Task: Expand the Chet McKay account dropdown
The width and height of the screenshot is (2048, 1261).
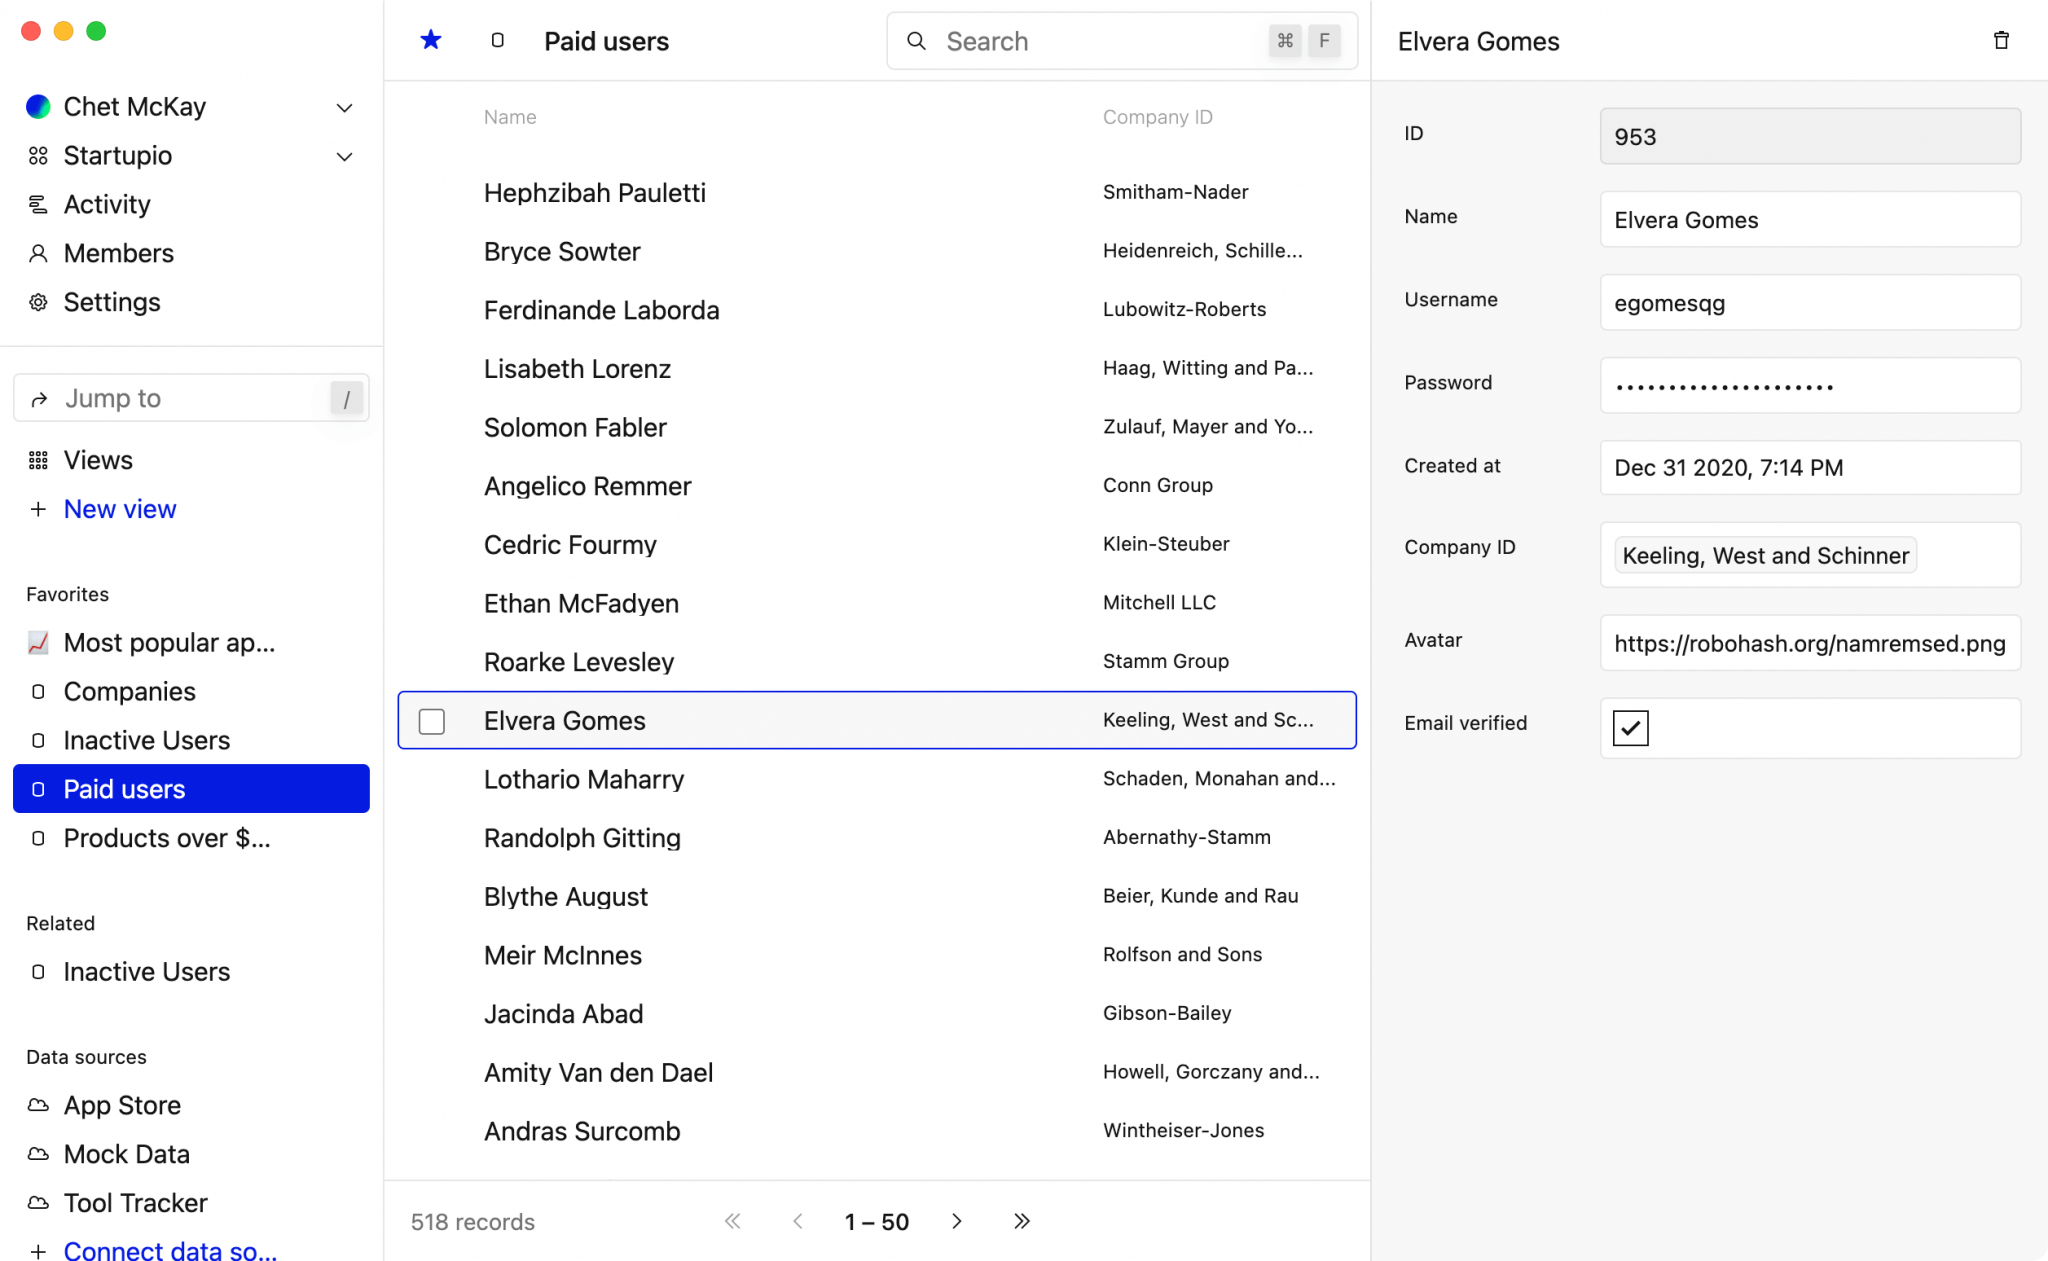Action: point(344,107)
